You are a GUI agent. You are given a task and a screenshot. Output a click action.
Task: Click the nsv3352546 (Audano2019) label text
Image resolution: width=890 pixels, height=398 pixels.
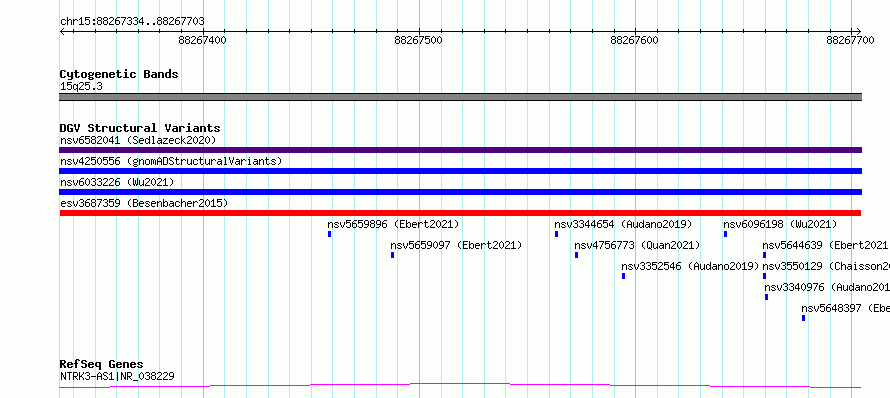690,266
